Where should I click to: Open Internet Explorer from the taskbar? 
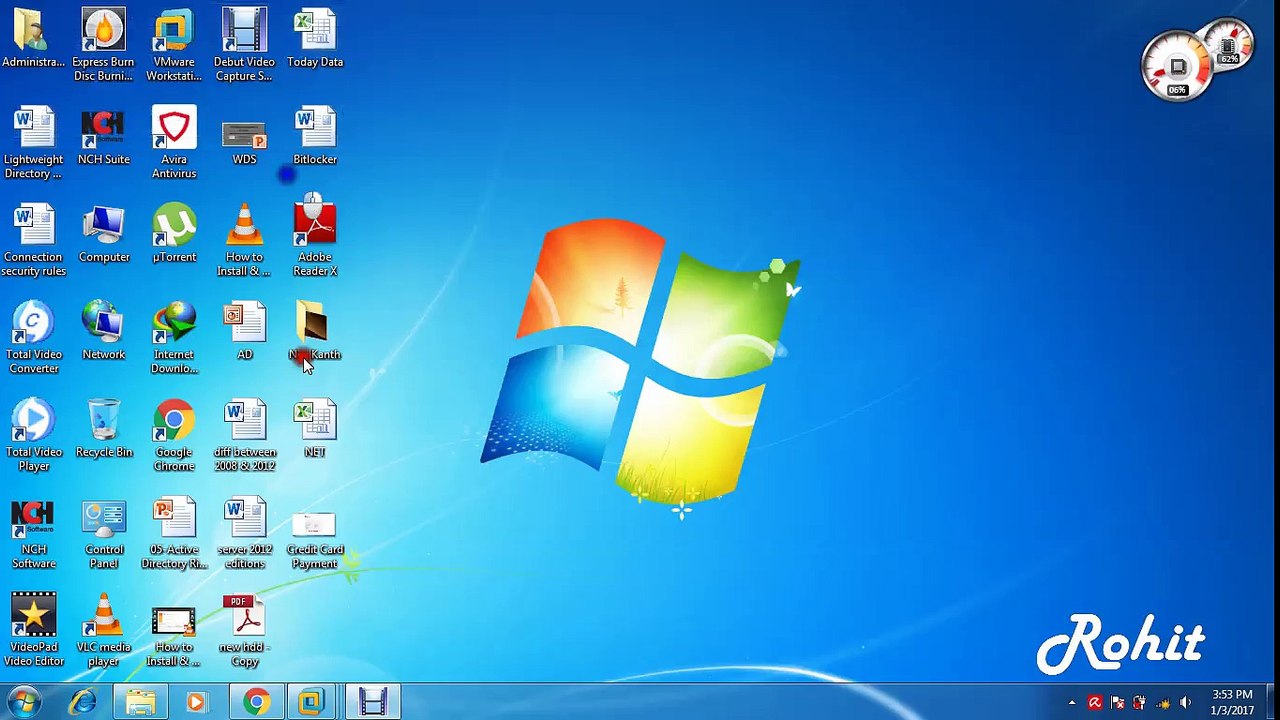83,702
